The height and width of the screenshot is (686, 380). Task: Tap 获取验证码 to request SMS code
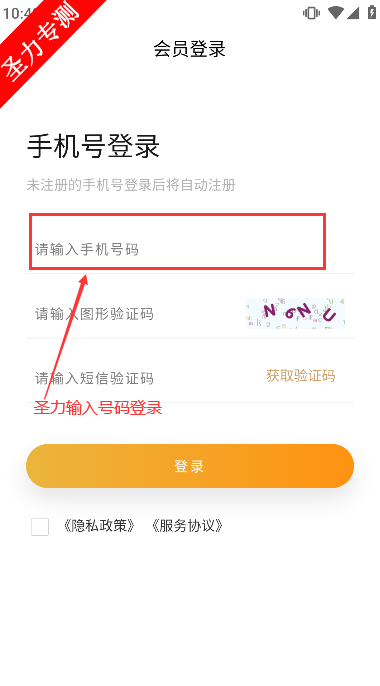[301, 375]
